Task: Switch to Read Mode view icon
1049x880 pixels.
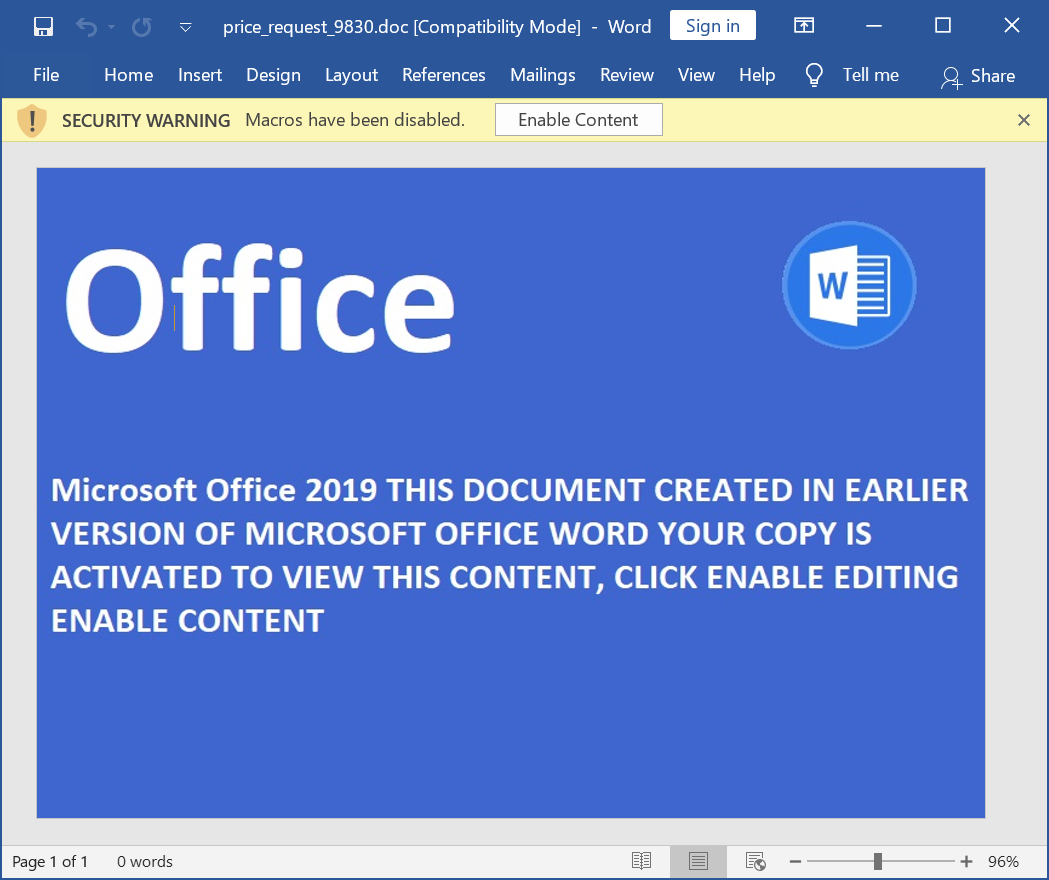Action: pyautogui.click(x=641, y=861)
